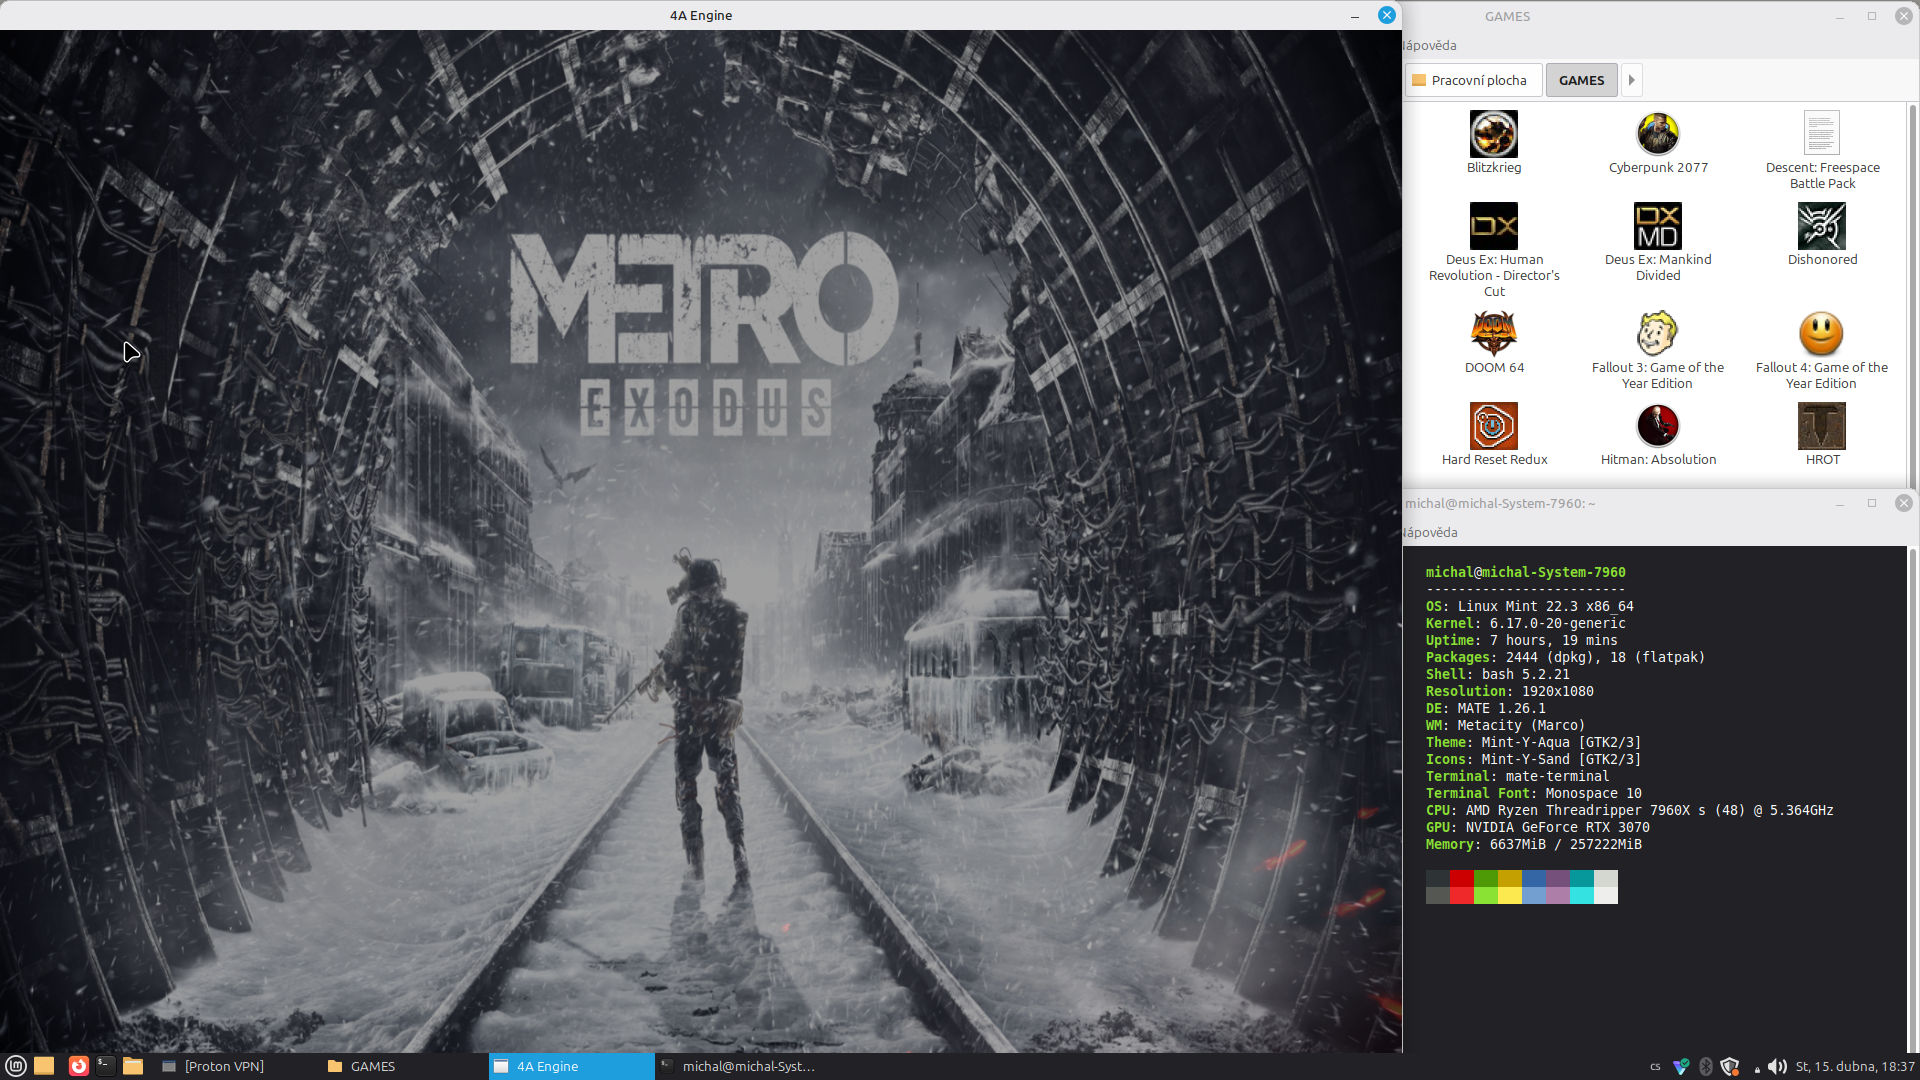Open the Proton VPN tray icon
This screenshot has width=1920, height=1080.
(1681, 1067)
